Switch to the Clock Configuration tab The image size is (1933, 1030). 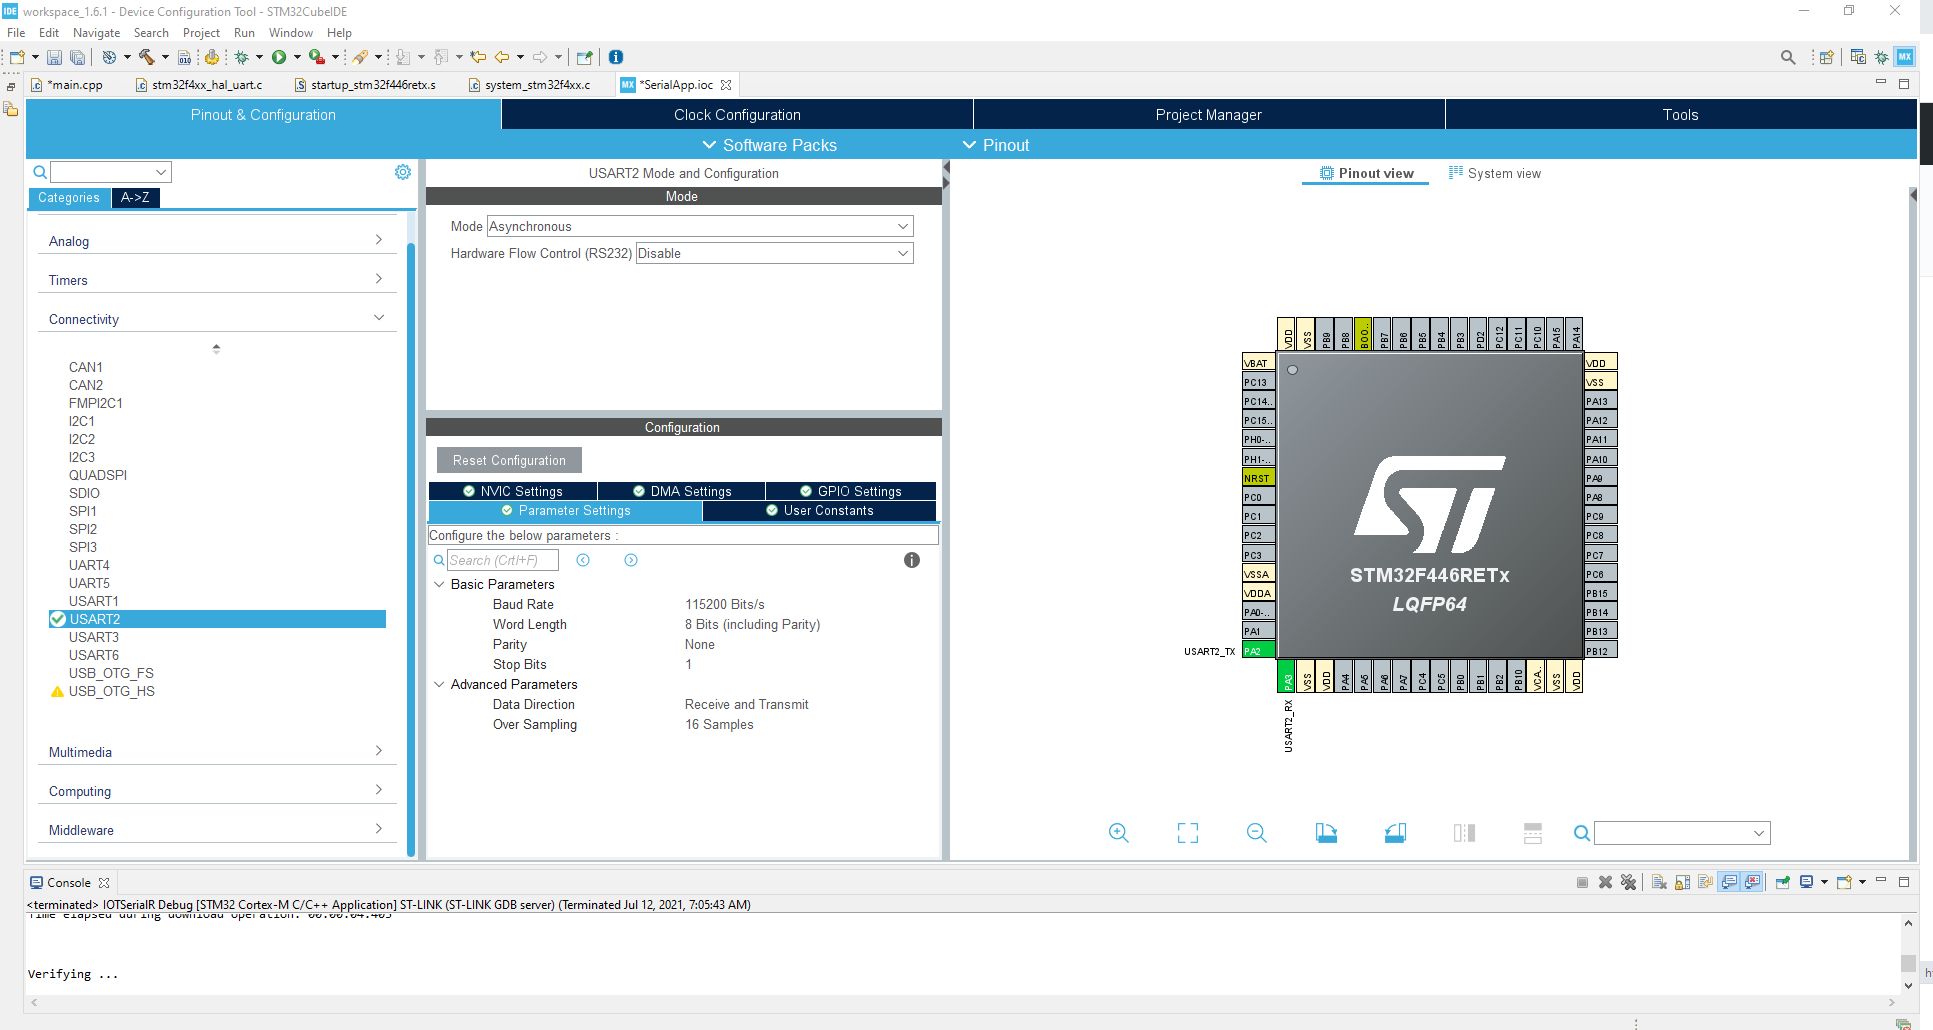pyautogui.click(x=737, y=114)
